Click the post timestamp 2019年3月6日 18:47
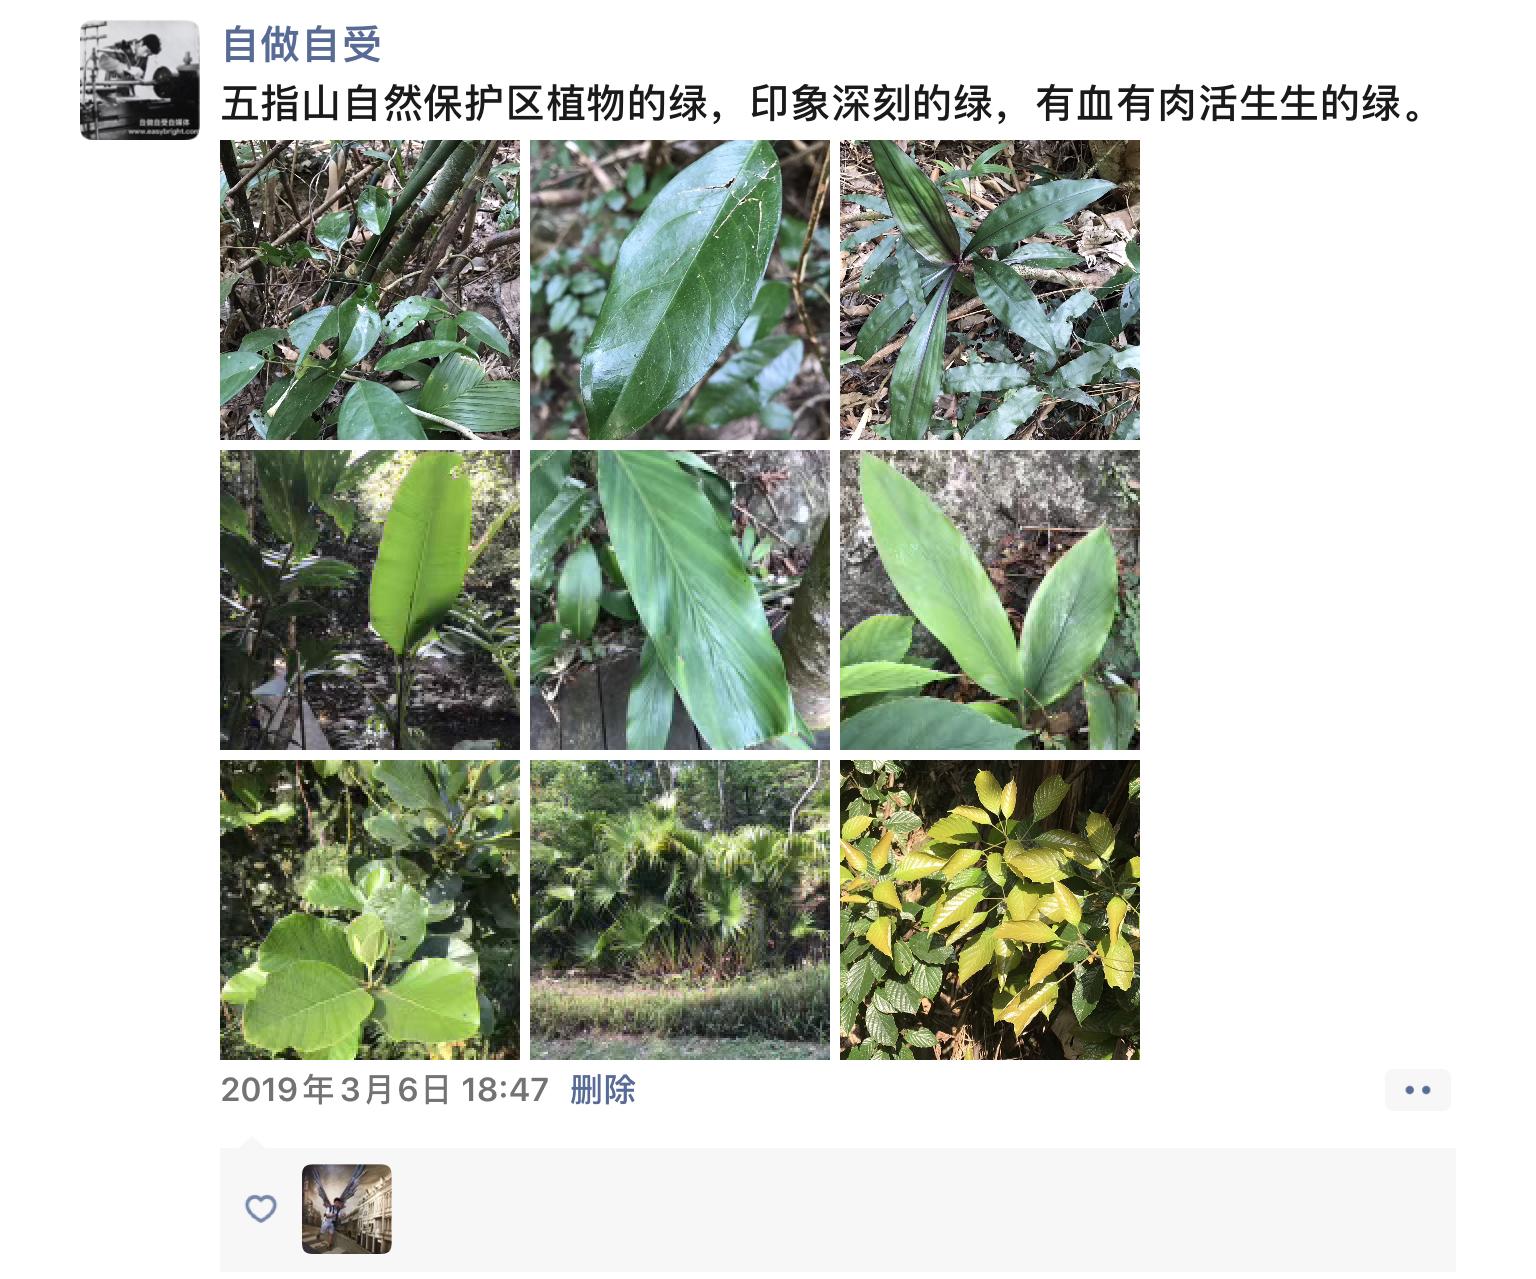Screen dimensions: 1536x1279 coord(385,1090)
